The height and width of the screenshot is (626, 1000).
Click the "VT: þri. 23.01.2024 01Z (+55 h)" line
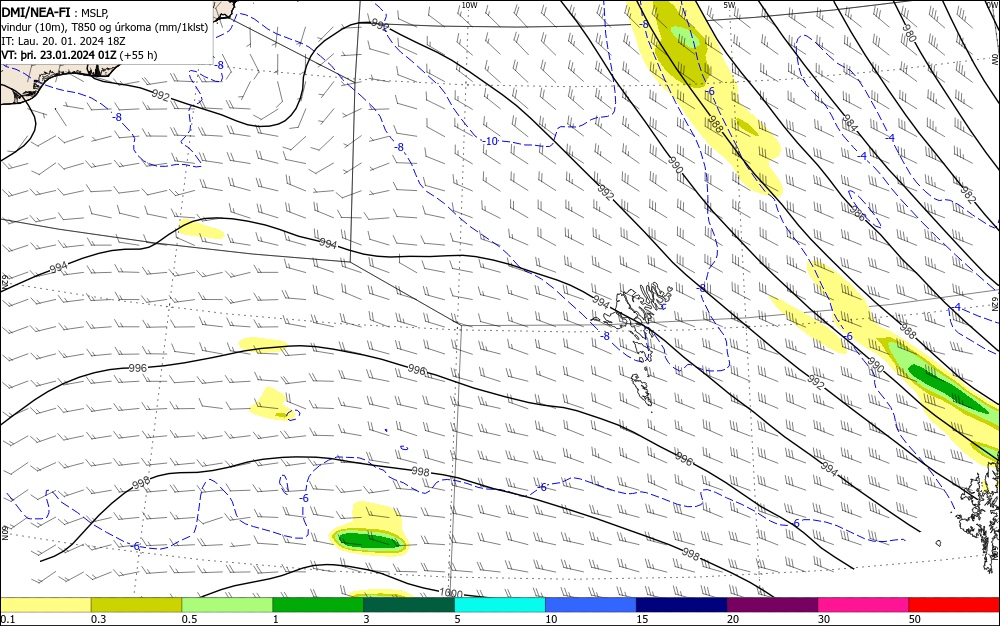[x=79, y=55]
